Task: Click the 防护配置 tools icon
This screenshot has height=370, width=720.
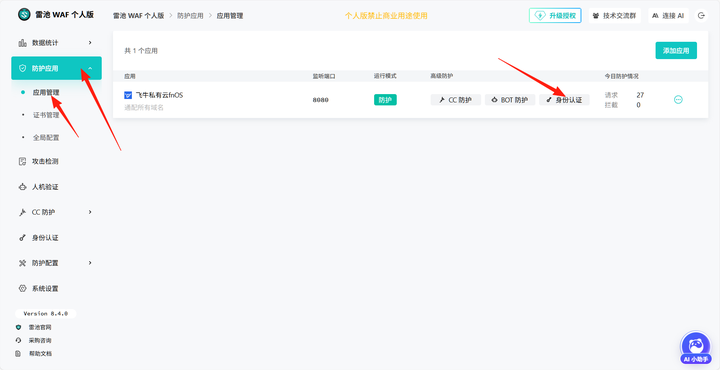Action: pyautogui.click(x=22, y=263)
